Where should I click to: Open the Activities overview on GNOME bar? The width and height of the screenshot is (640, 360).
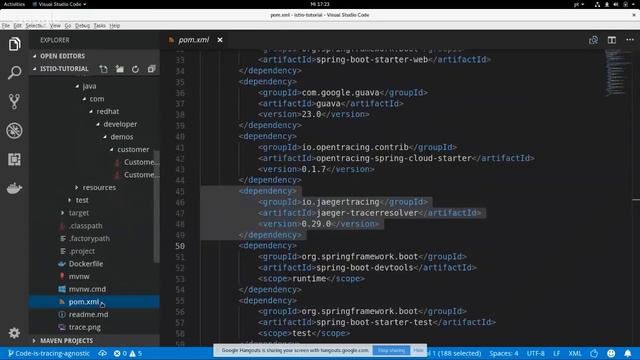(14, 4)
